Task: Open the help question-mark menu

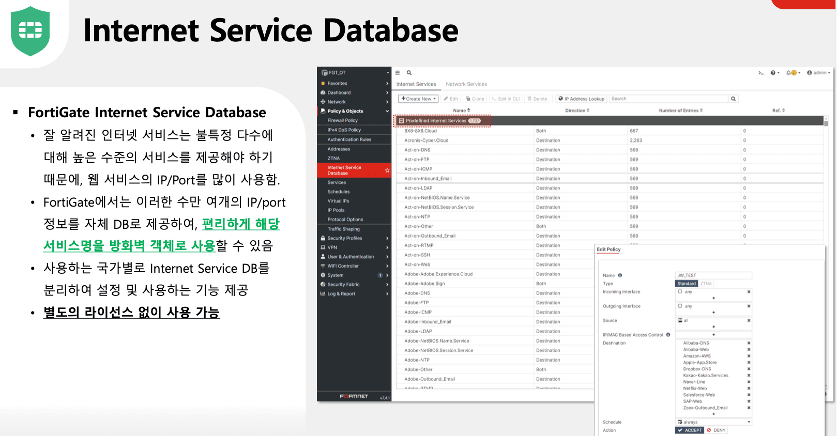Action: coord(775,73)
